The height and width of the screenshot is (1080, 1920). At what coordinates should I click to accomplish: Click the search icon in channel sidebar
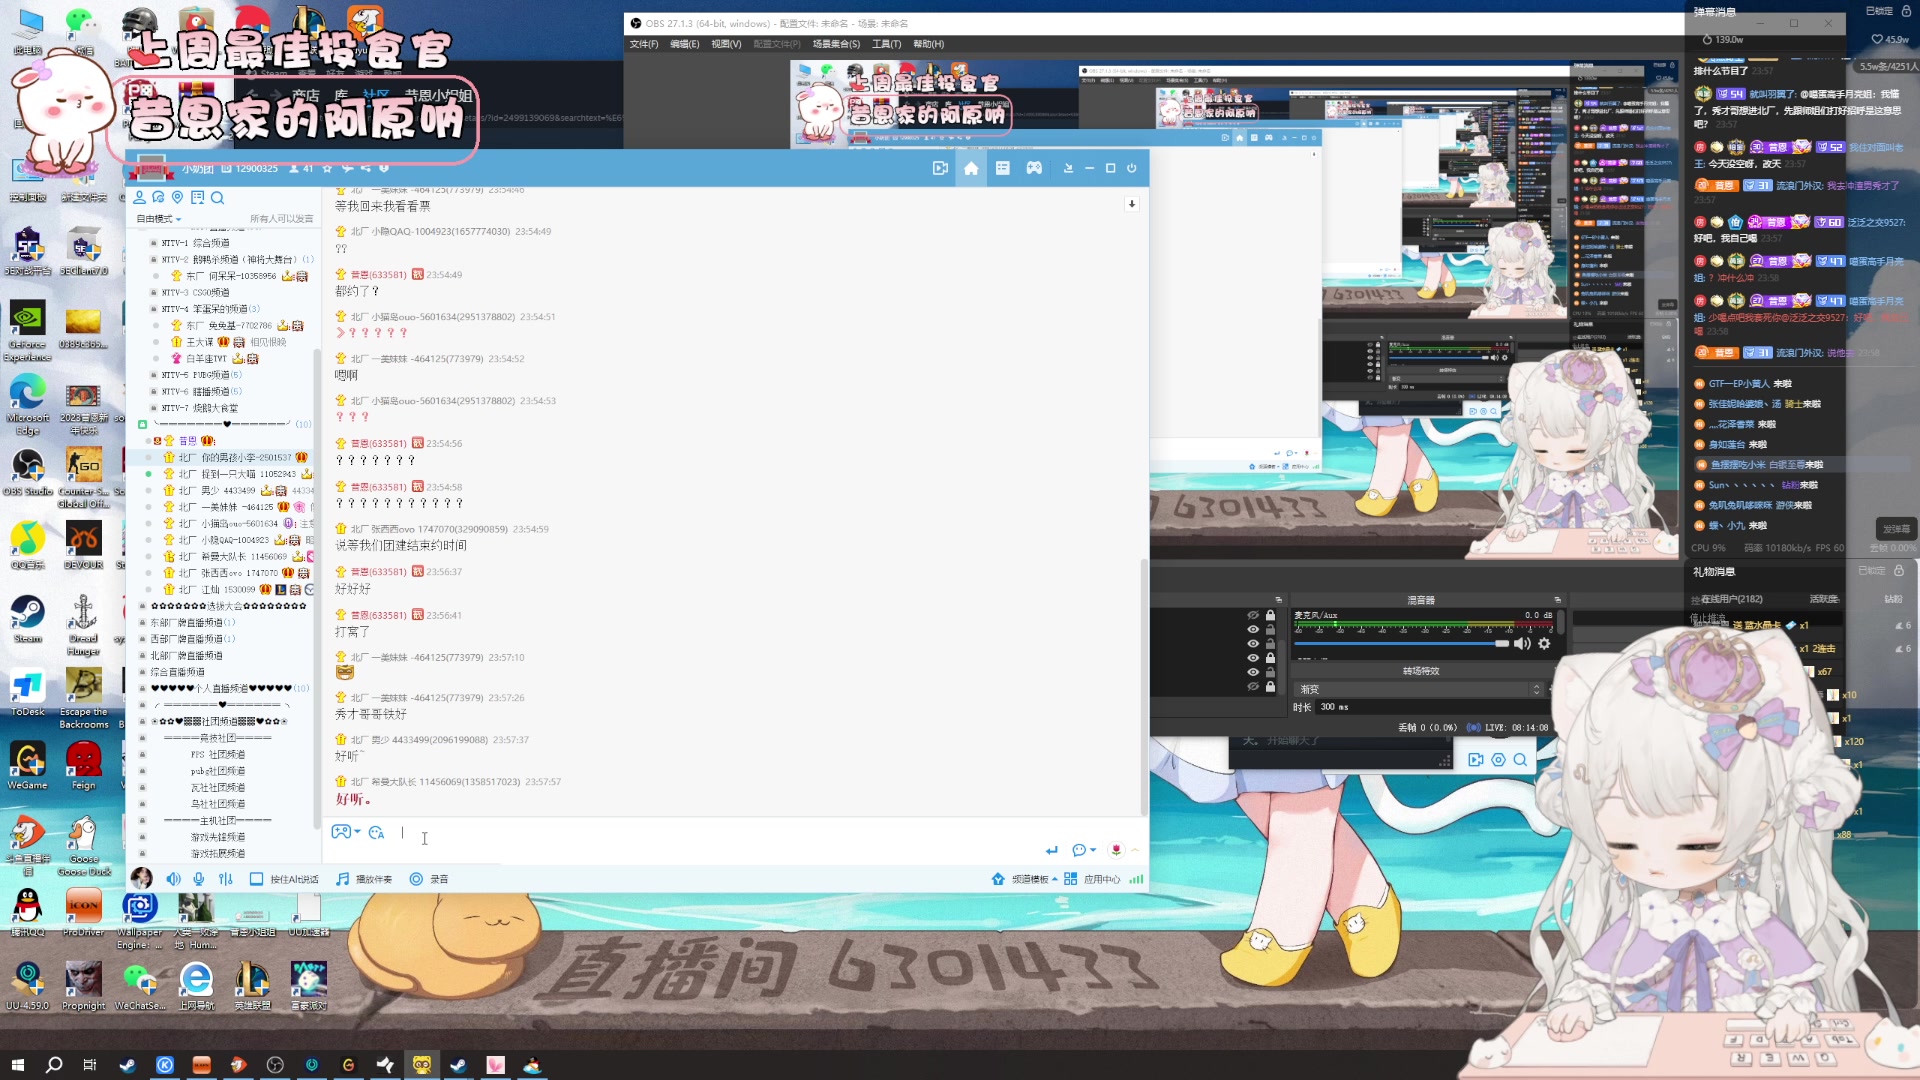(217, 198)
